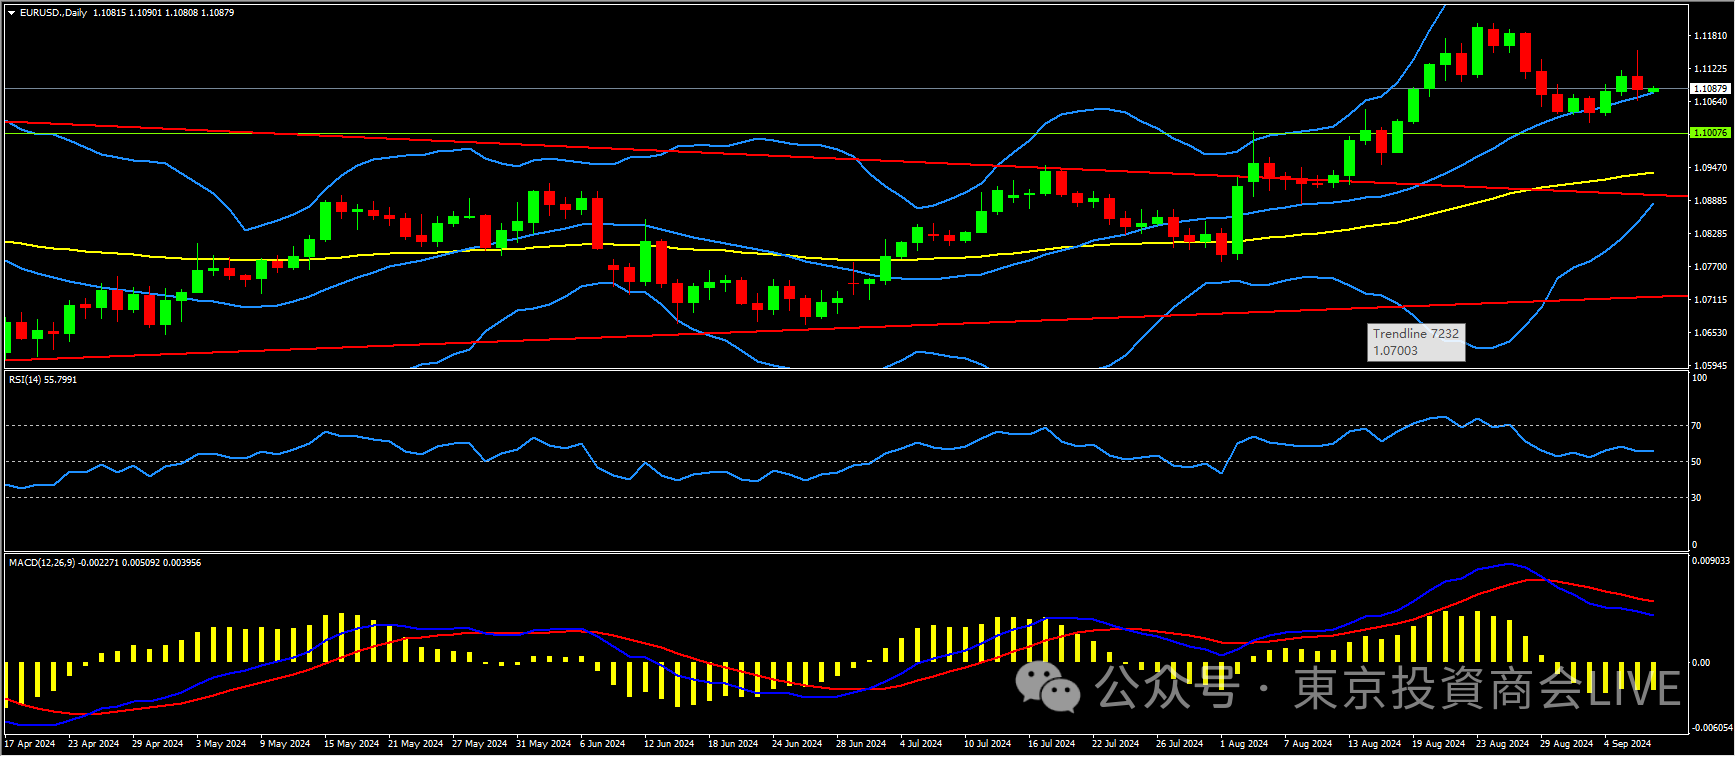Viewport: 1736px width, 757px height.
Task: Click the Trendline 7232 tooltip box
Action: coord(1416,342)
